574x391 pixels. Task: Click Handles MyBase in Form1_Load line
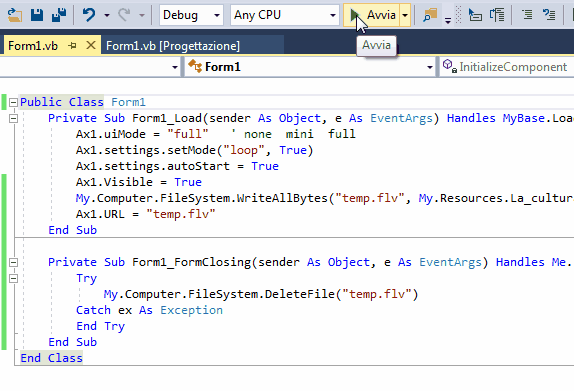point(497,118)
